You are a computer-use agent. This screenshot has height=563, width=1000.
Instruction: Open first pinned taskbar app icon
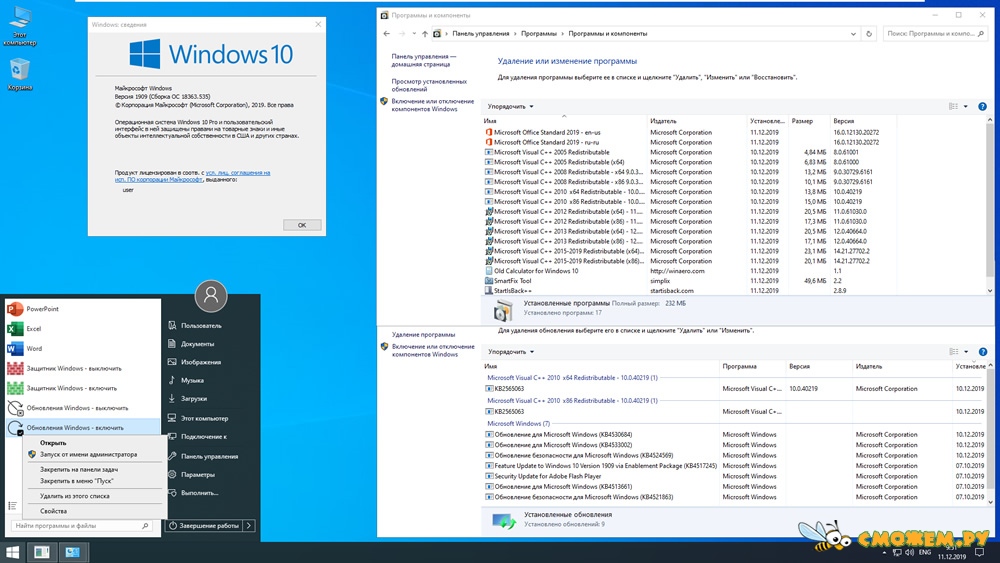pos(42,552)
